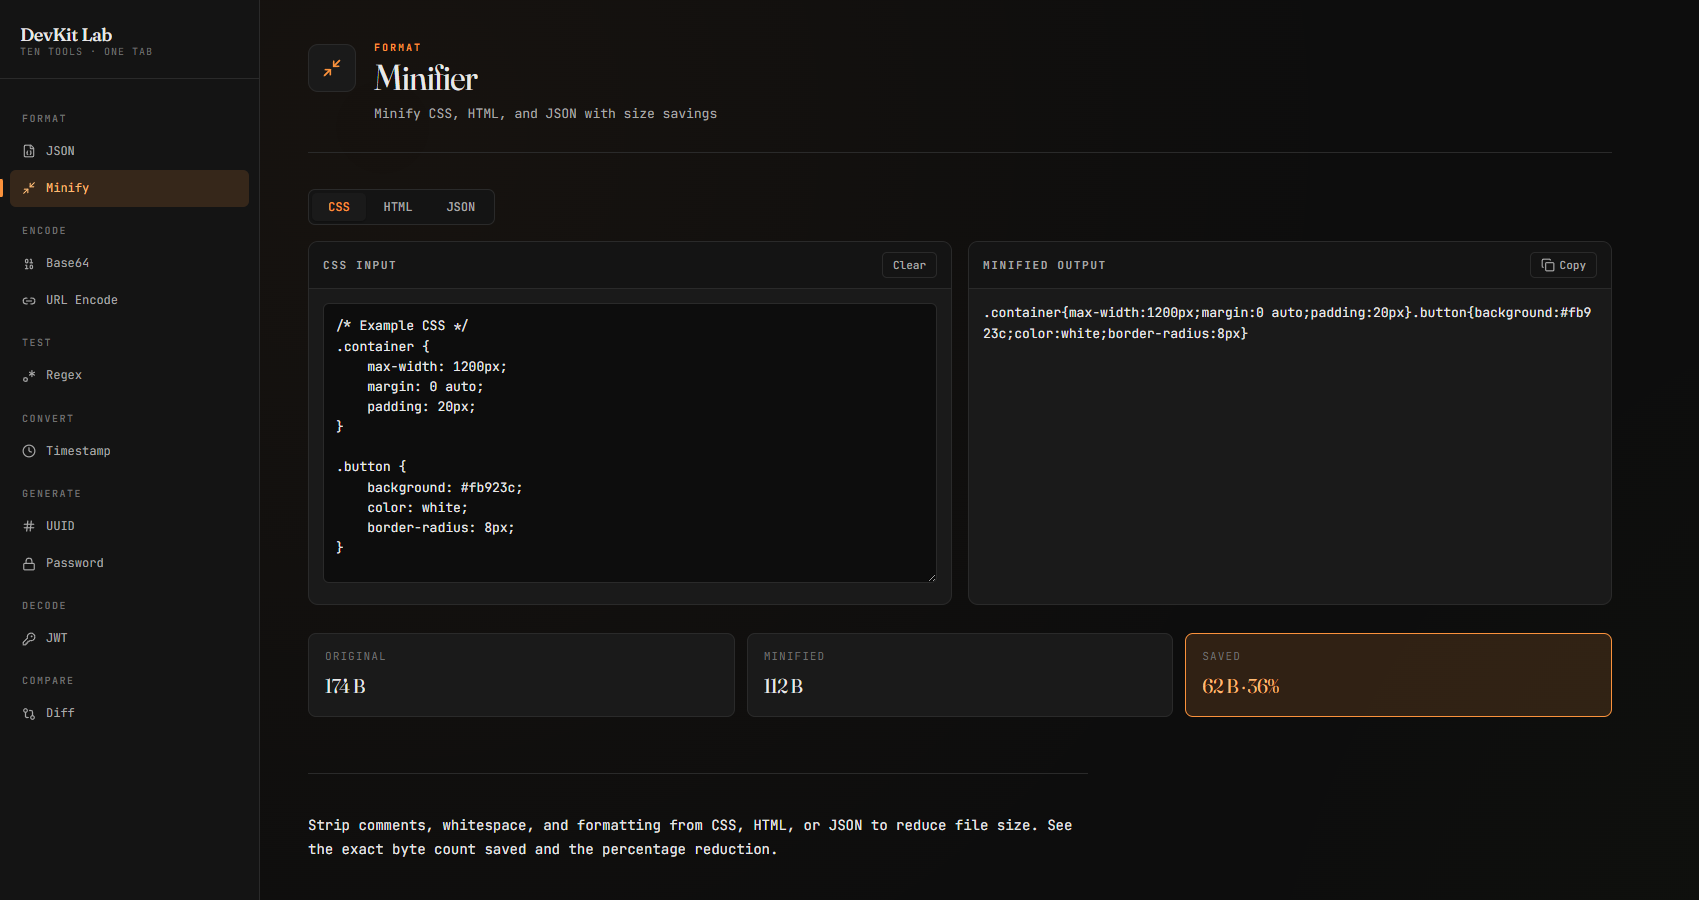Open the JWT decoder
This screenshot has width=1699, height=900.
click(129, 638)
